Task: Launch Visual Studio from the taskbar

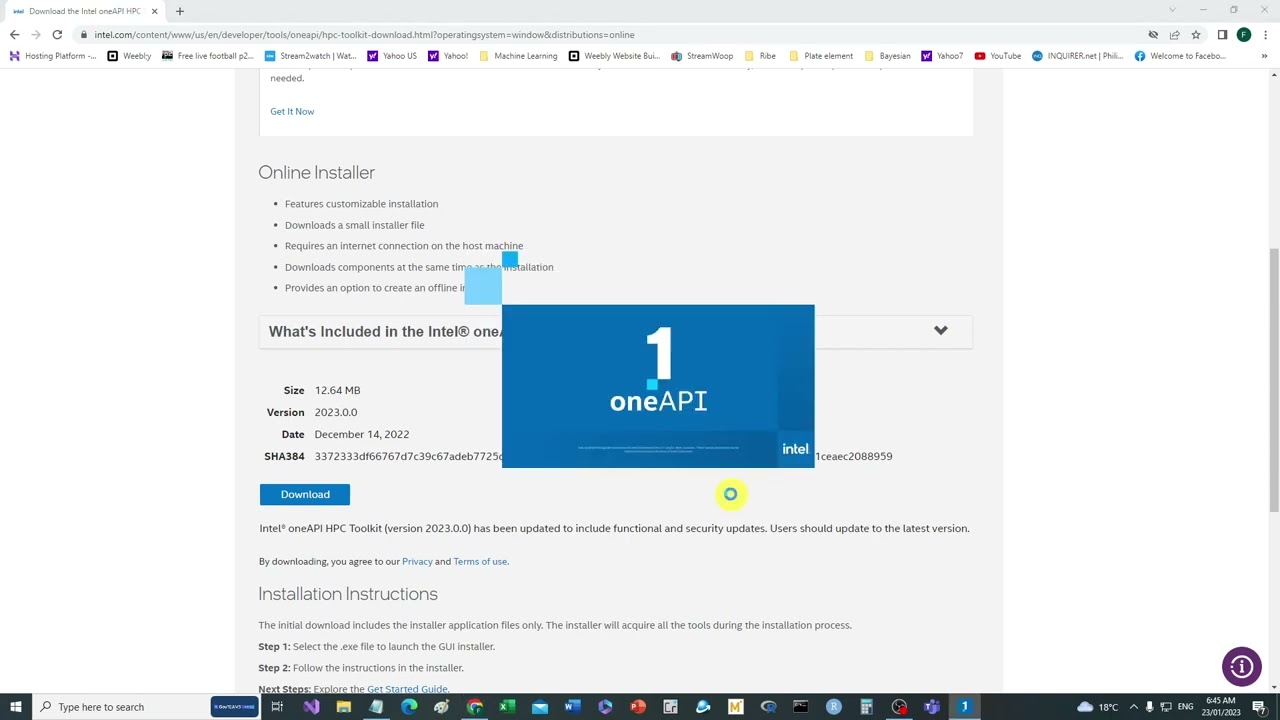Action: [x=311, y=707]
